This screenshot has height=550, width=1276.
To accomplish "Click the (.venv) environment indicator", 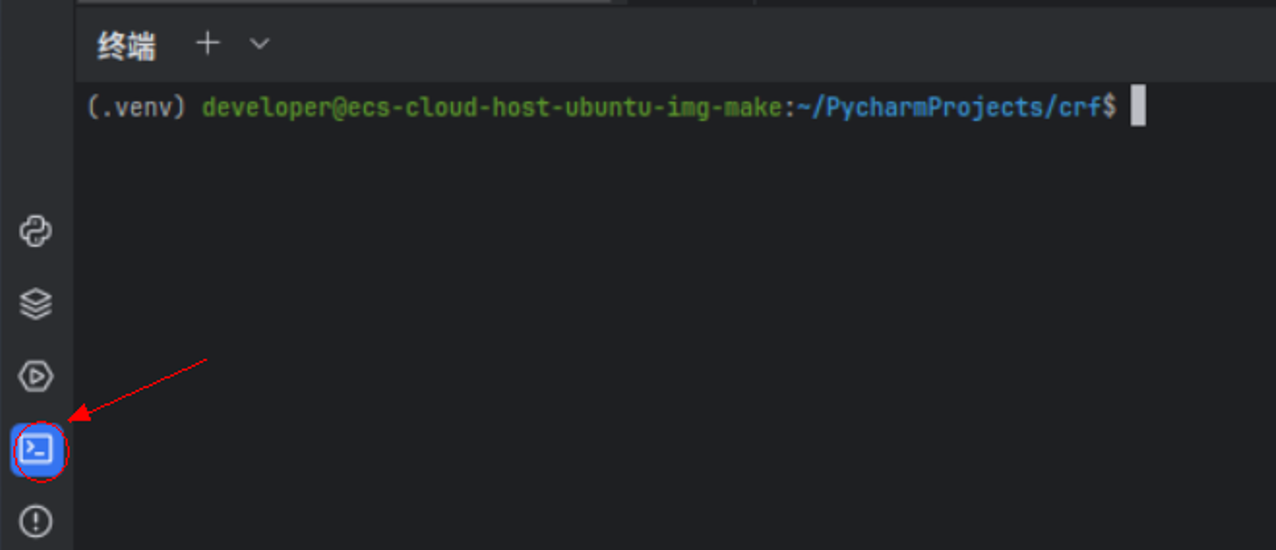I will point(138,107).
